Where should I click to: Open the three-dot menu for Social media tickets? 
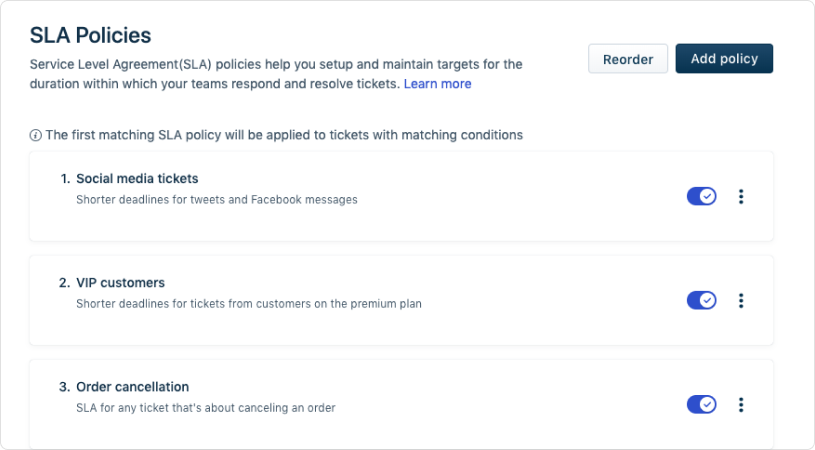click(x=741, y=196)
